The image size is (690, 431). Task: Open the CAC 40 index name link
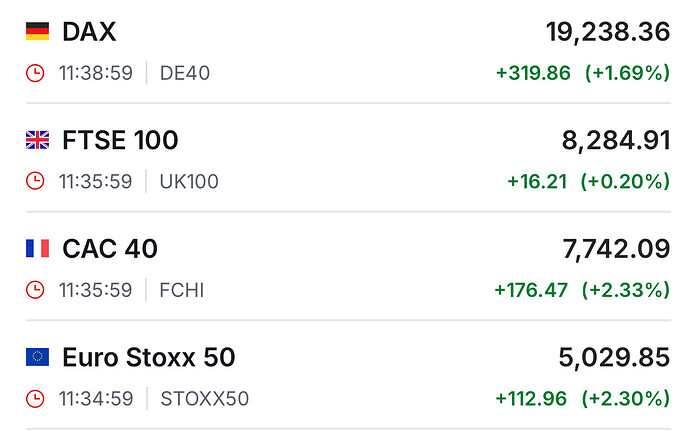(109, 248)
